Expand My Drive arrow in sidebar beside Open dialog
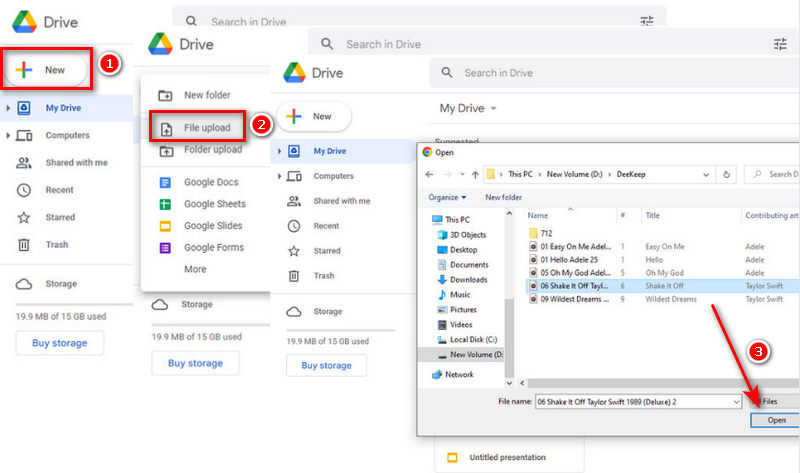Screen dimensions: 800x473 click(x=279, y=151)
